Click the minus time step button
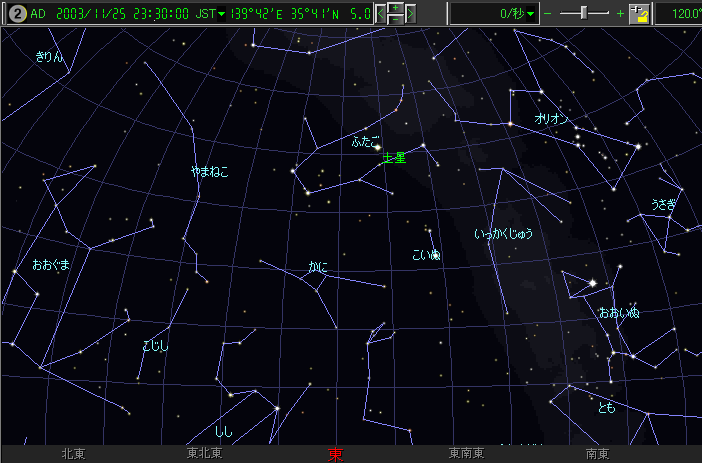The height and width of the screenshot is (463, 702). coord(396,20)
